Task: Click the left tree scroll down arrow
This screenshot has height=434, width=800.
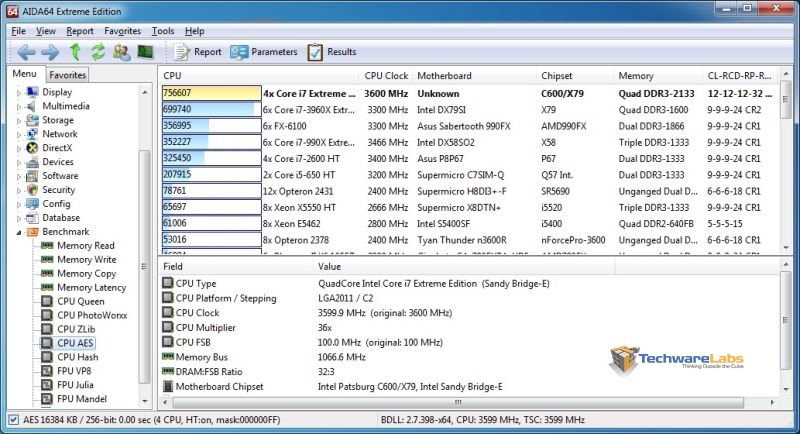Action: click(145, 401)
